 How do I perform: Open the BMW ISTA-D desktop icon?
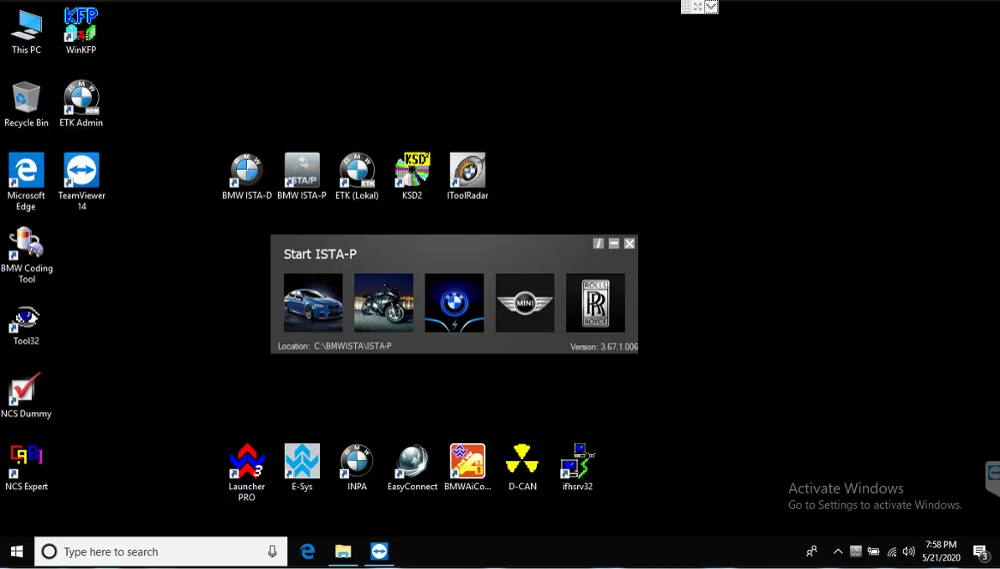pos(247,177)
